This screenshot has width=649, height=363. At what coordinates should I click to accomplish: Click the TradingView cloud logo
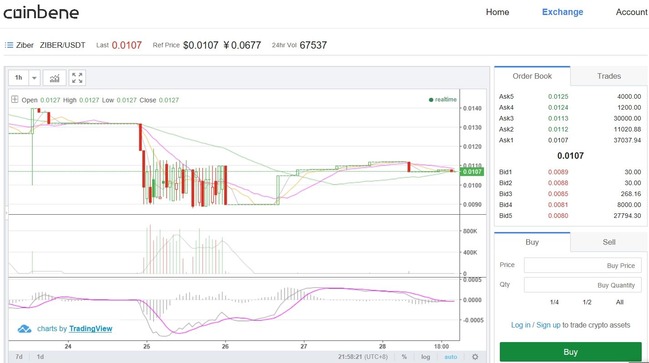24,329
